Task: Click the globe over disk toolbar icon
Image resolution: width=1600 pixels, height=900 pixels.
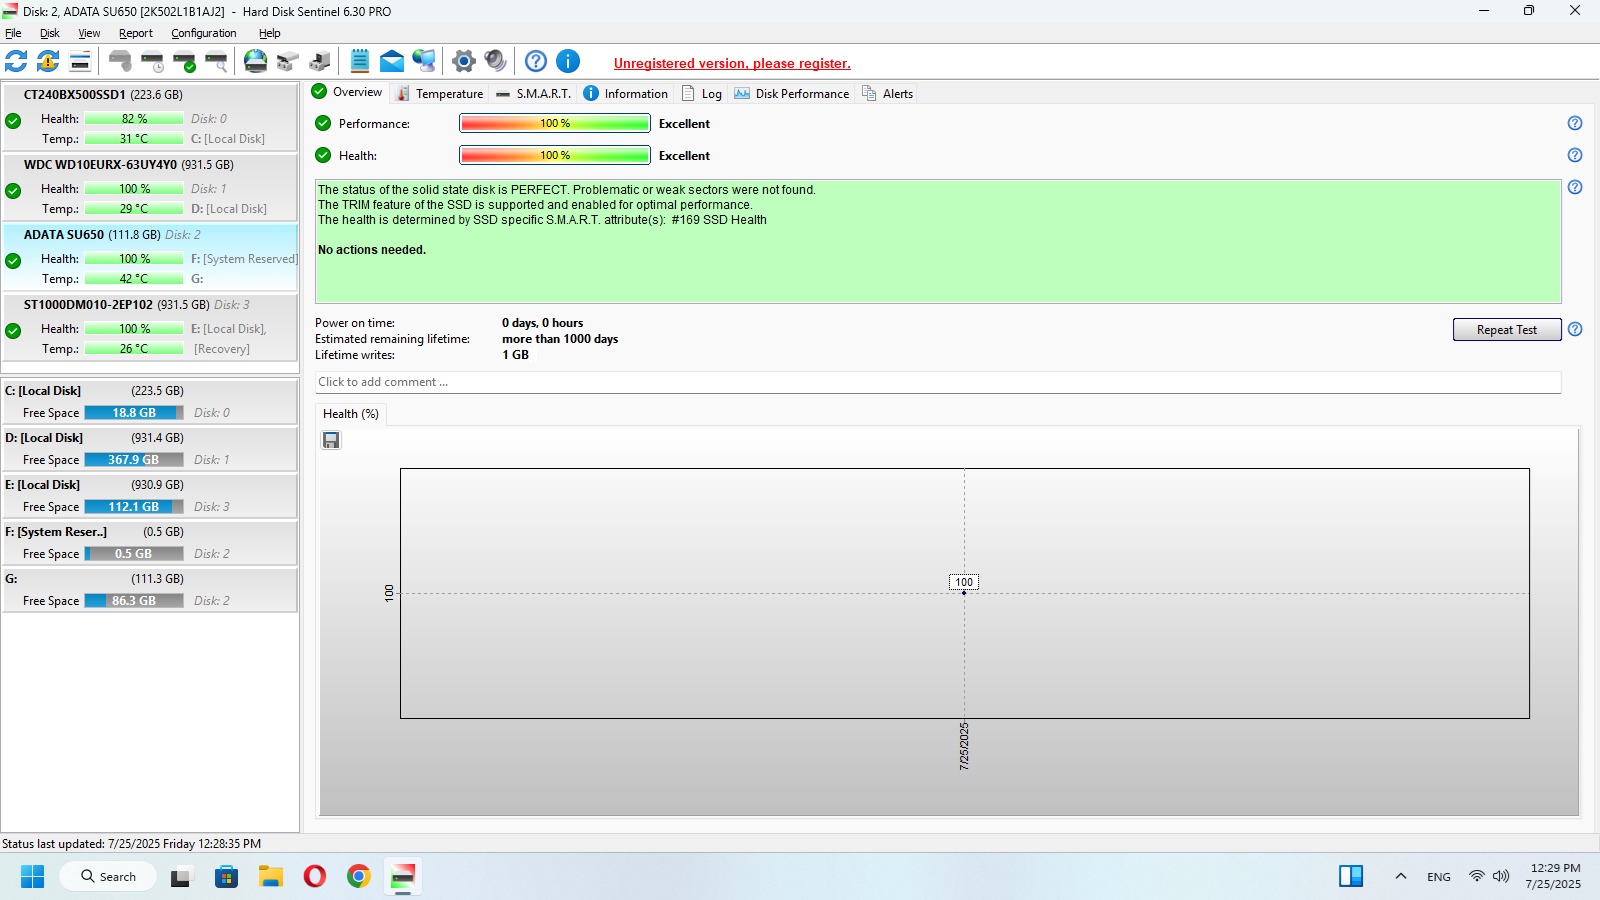Action: (x=256, y=61)
